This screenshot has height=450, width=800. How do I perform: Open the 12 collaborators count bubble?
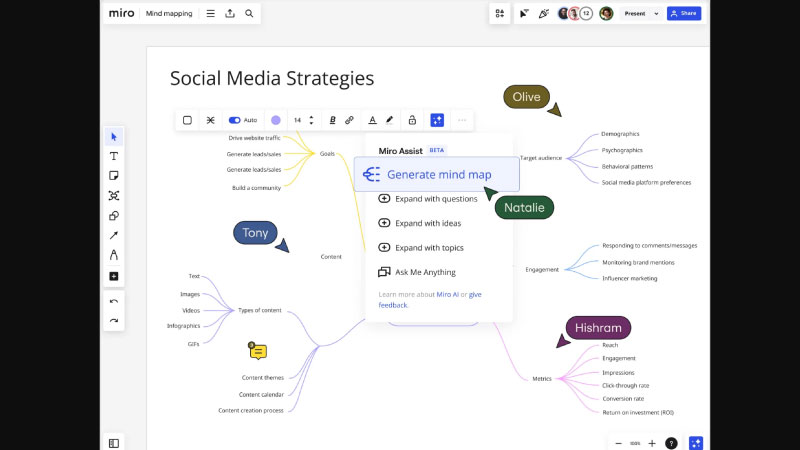pos(586,14)
